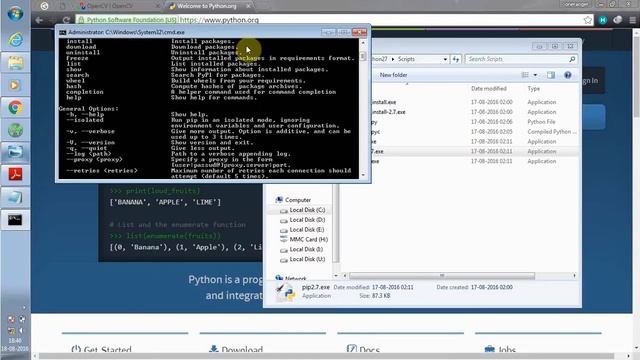This screenshot has height=360, width=640.
Task: Open the Windows Start orb
Action: pyautogui.click(x=15, y=14)
